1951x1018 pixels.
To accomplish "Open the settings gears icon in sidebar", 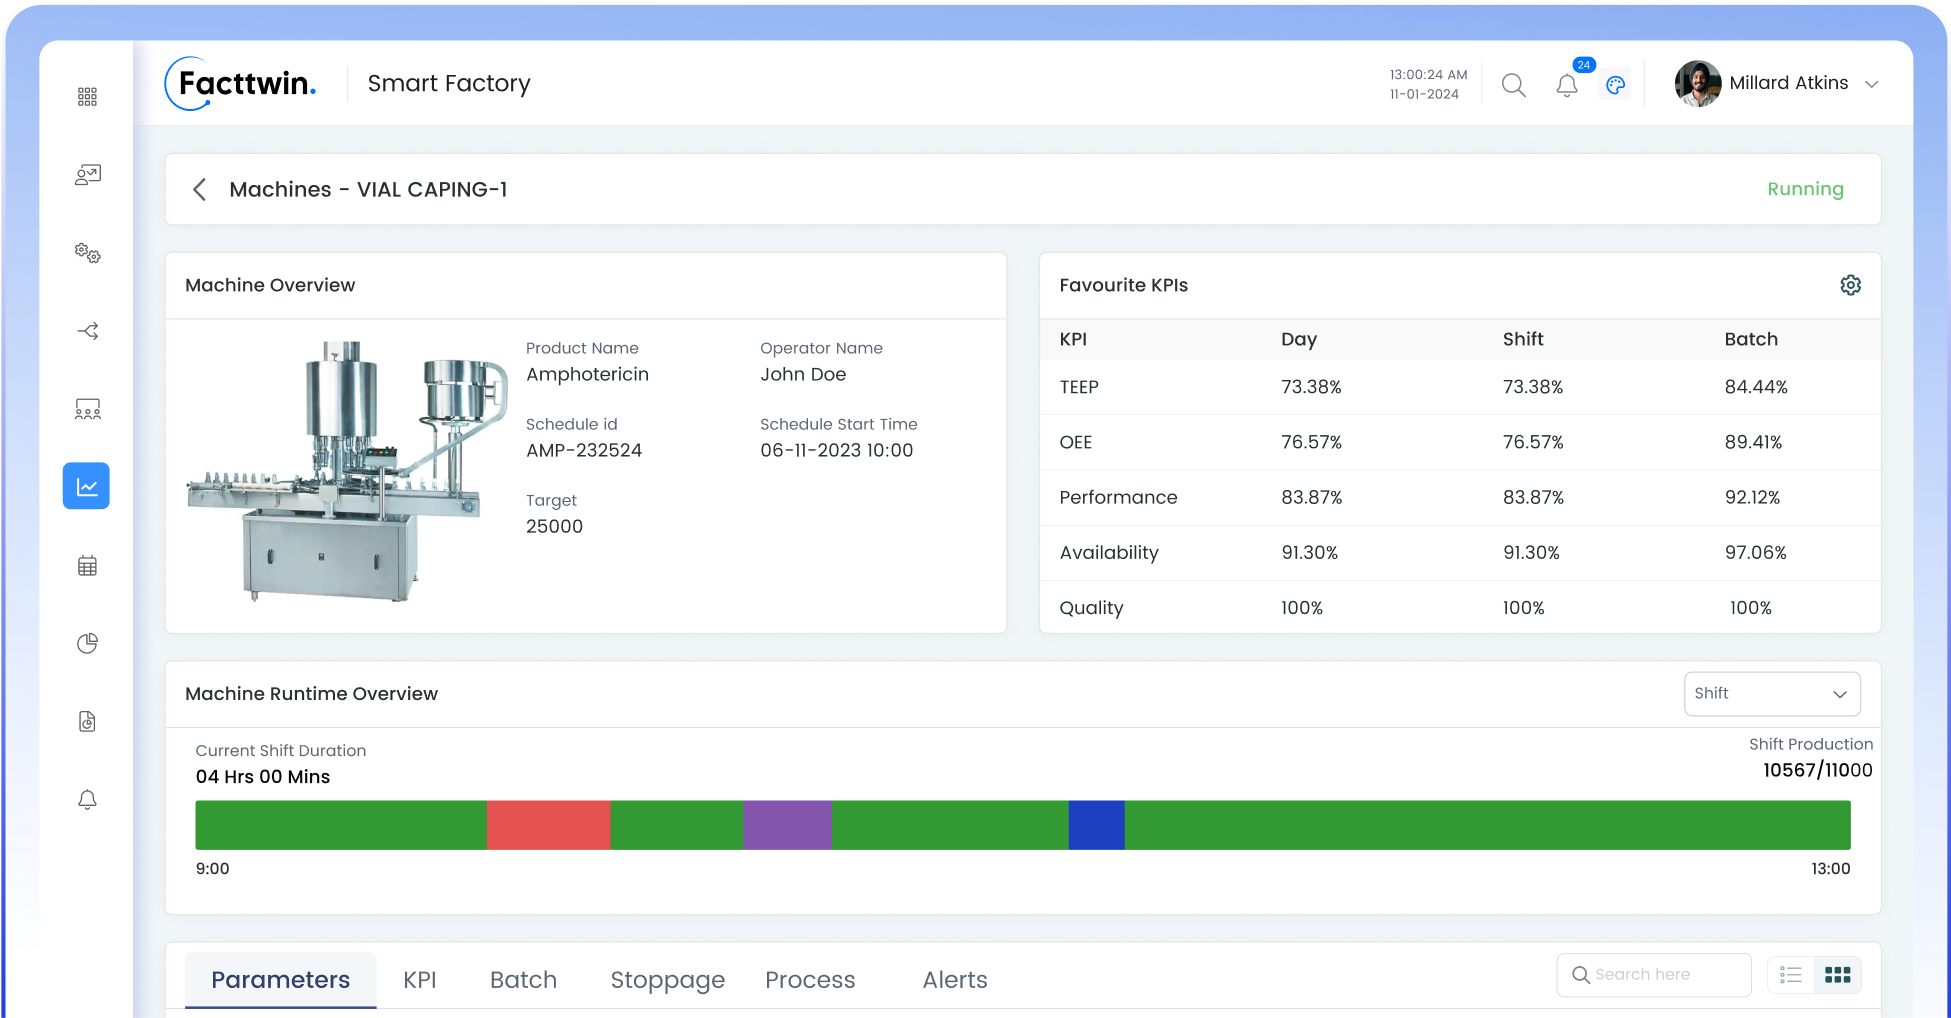I will [x=87, y=253].
